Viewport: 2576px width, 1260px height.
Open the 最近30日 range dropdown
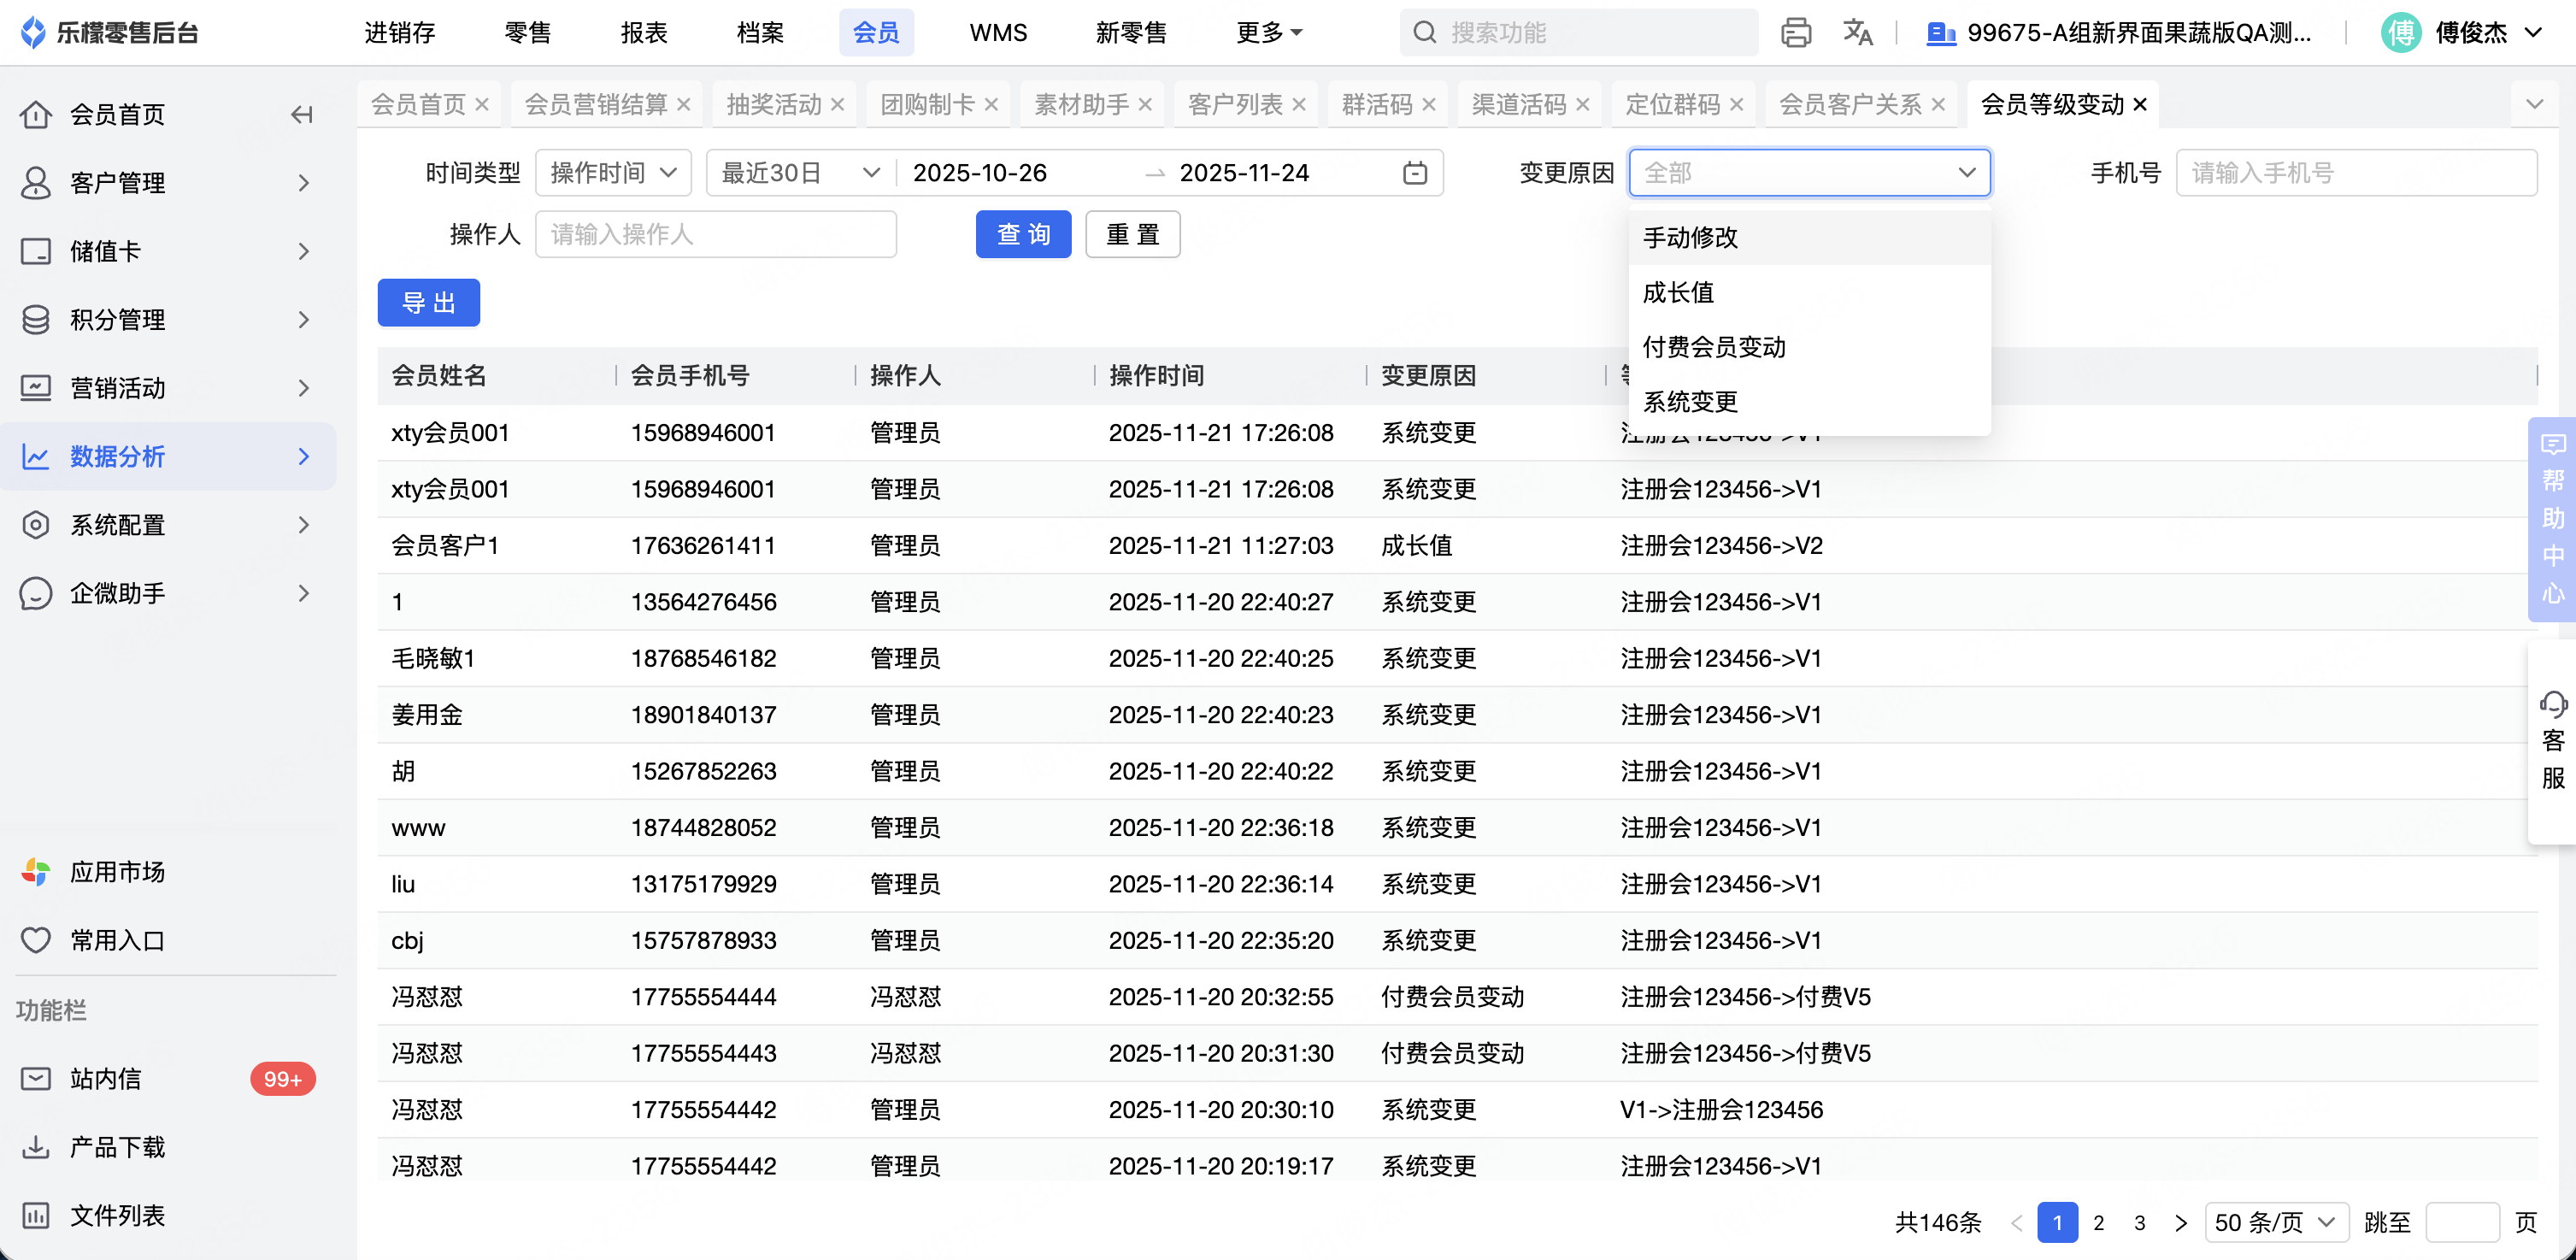(799, 173)
